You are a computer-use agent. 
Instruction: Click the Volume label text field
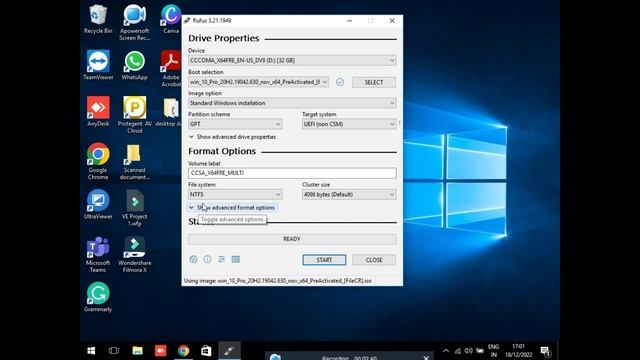pyautogui.click(x=292, y=173)
